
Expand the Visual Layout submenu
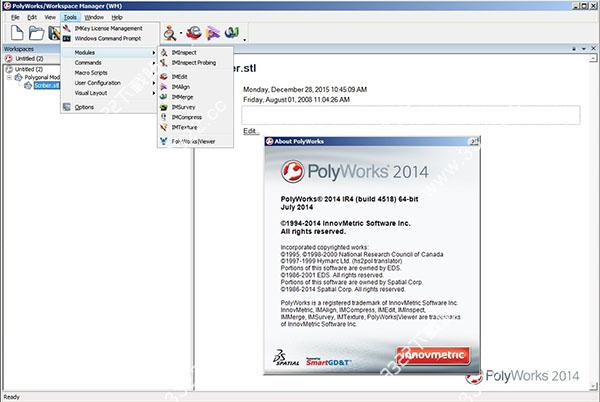109,93
